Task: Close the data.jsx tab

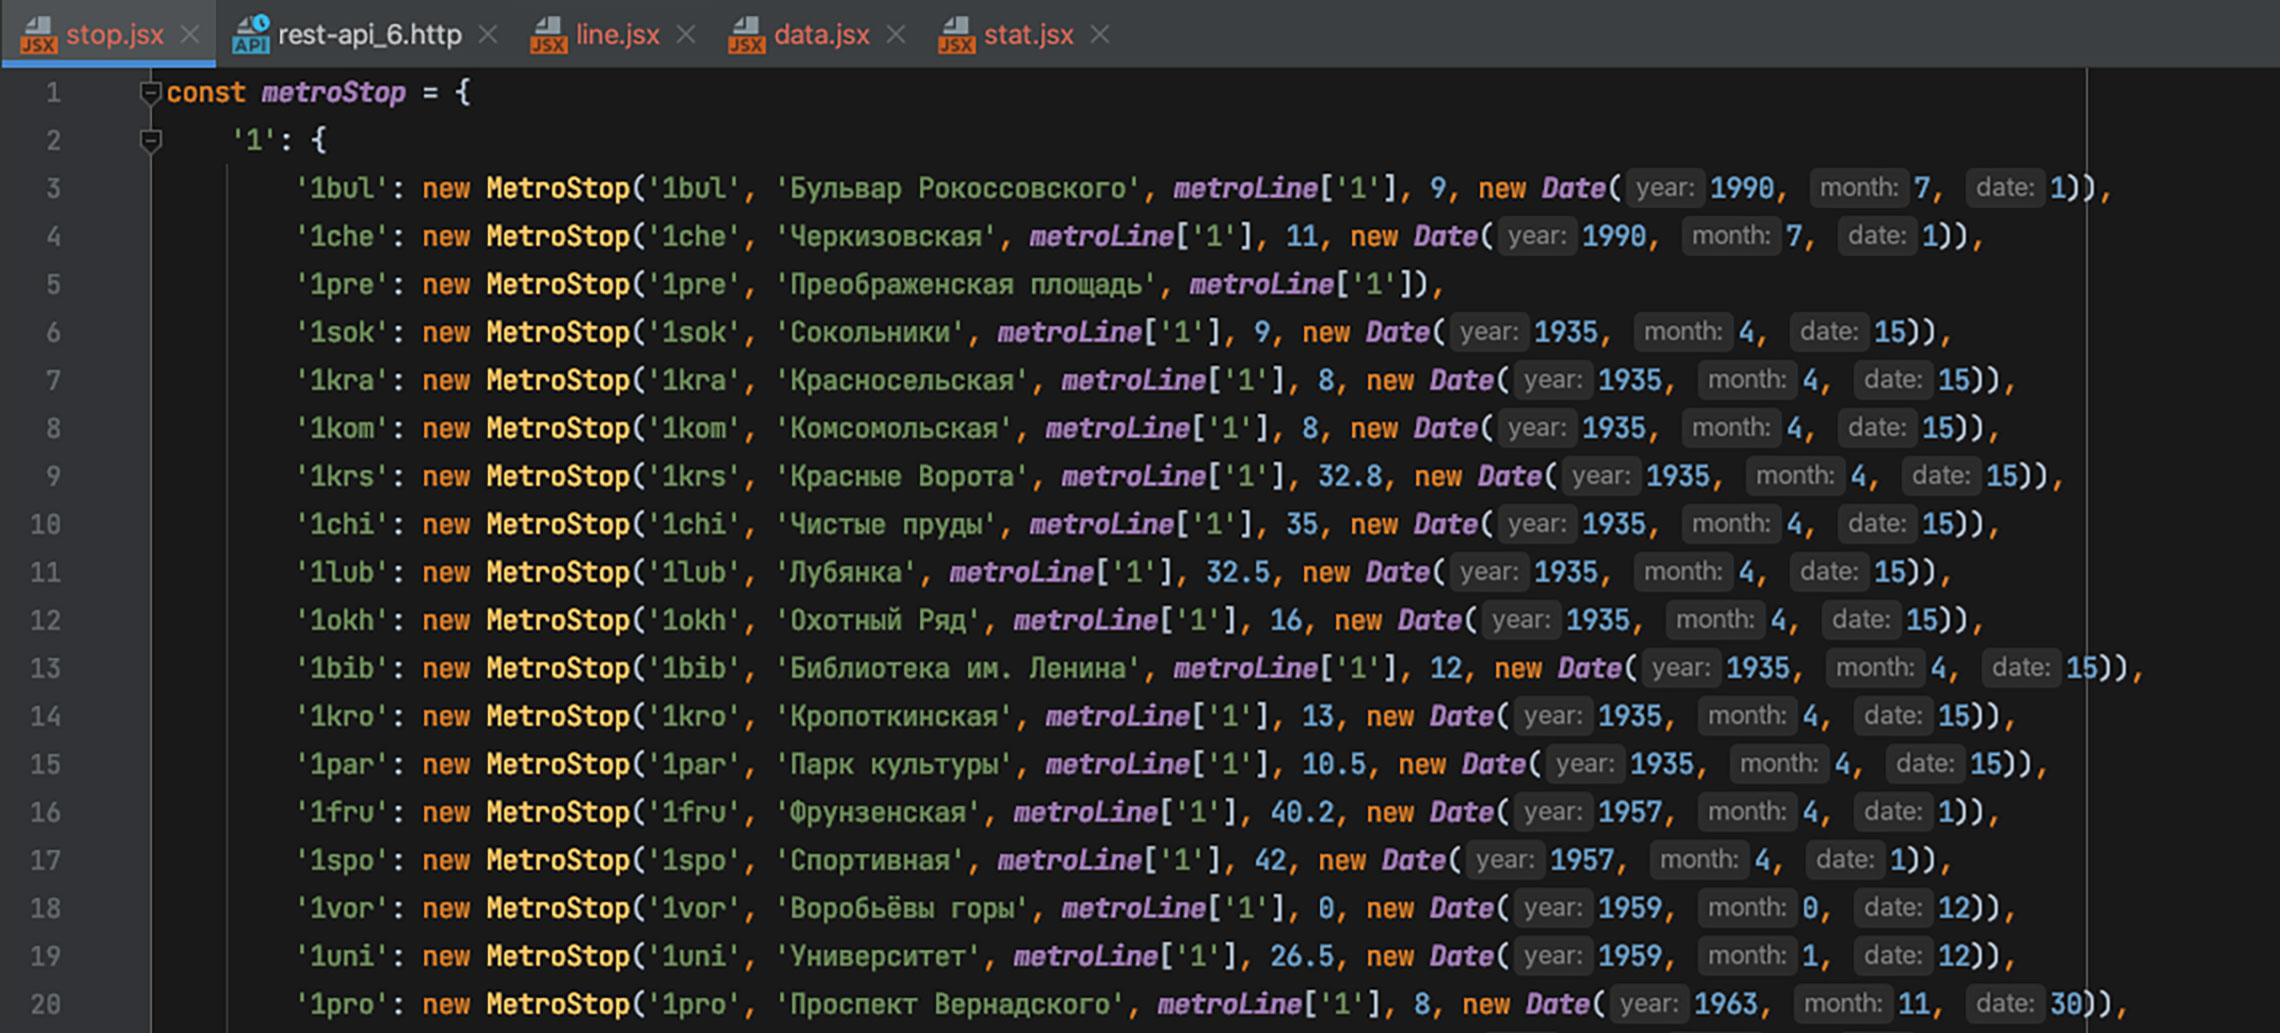Action: 896,35
